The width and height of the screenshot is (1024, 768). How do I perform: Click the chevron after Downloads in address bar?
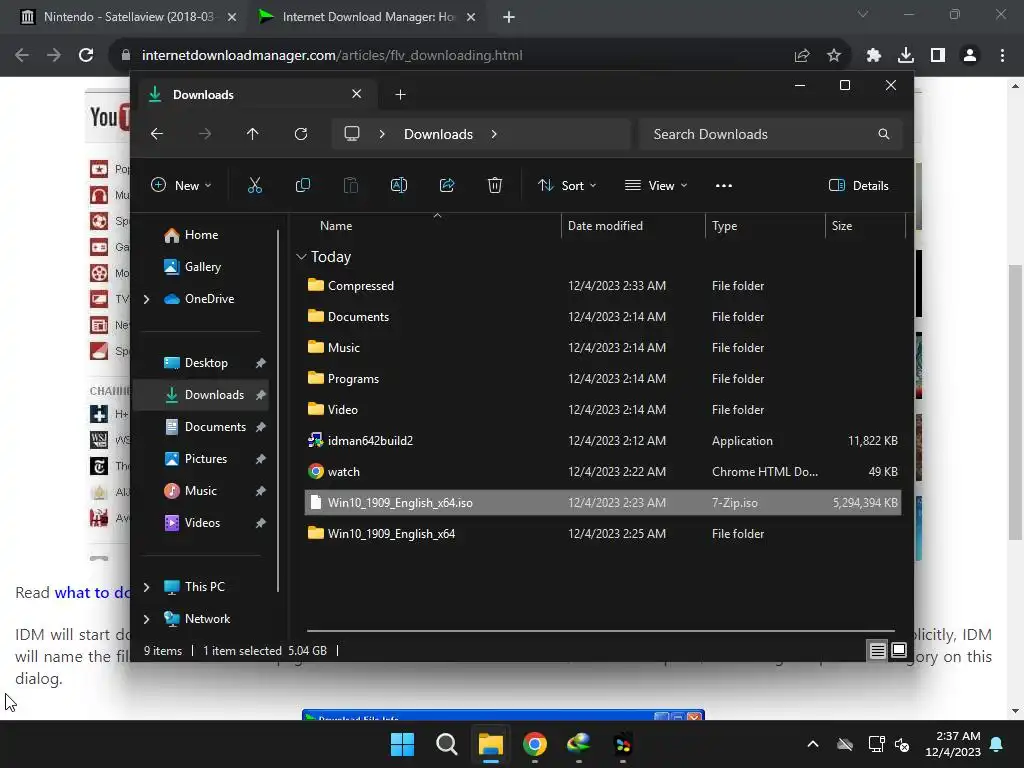(494, 134)
